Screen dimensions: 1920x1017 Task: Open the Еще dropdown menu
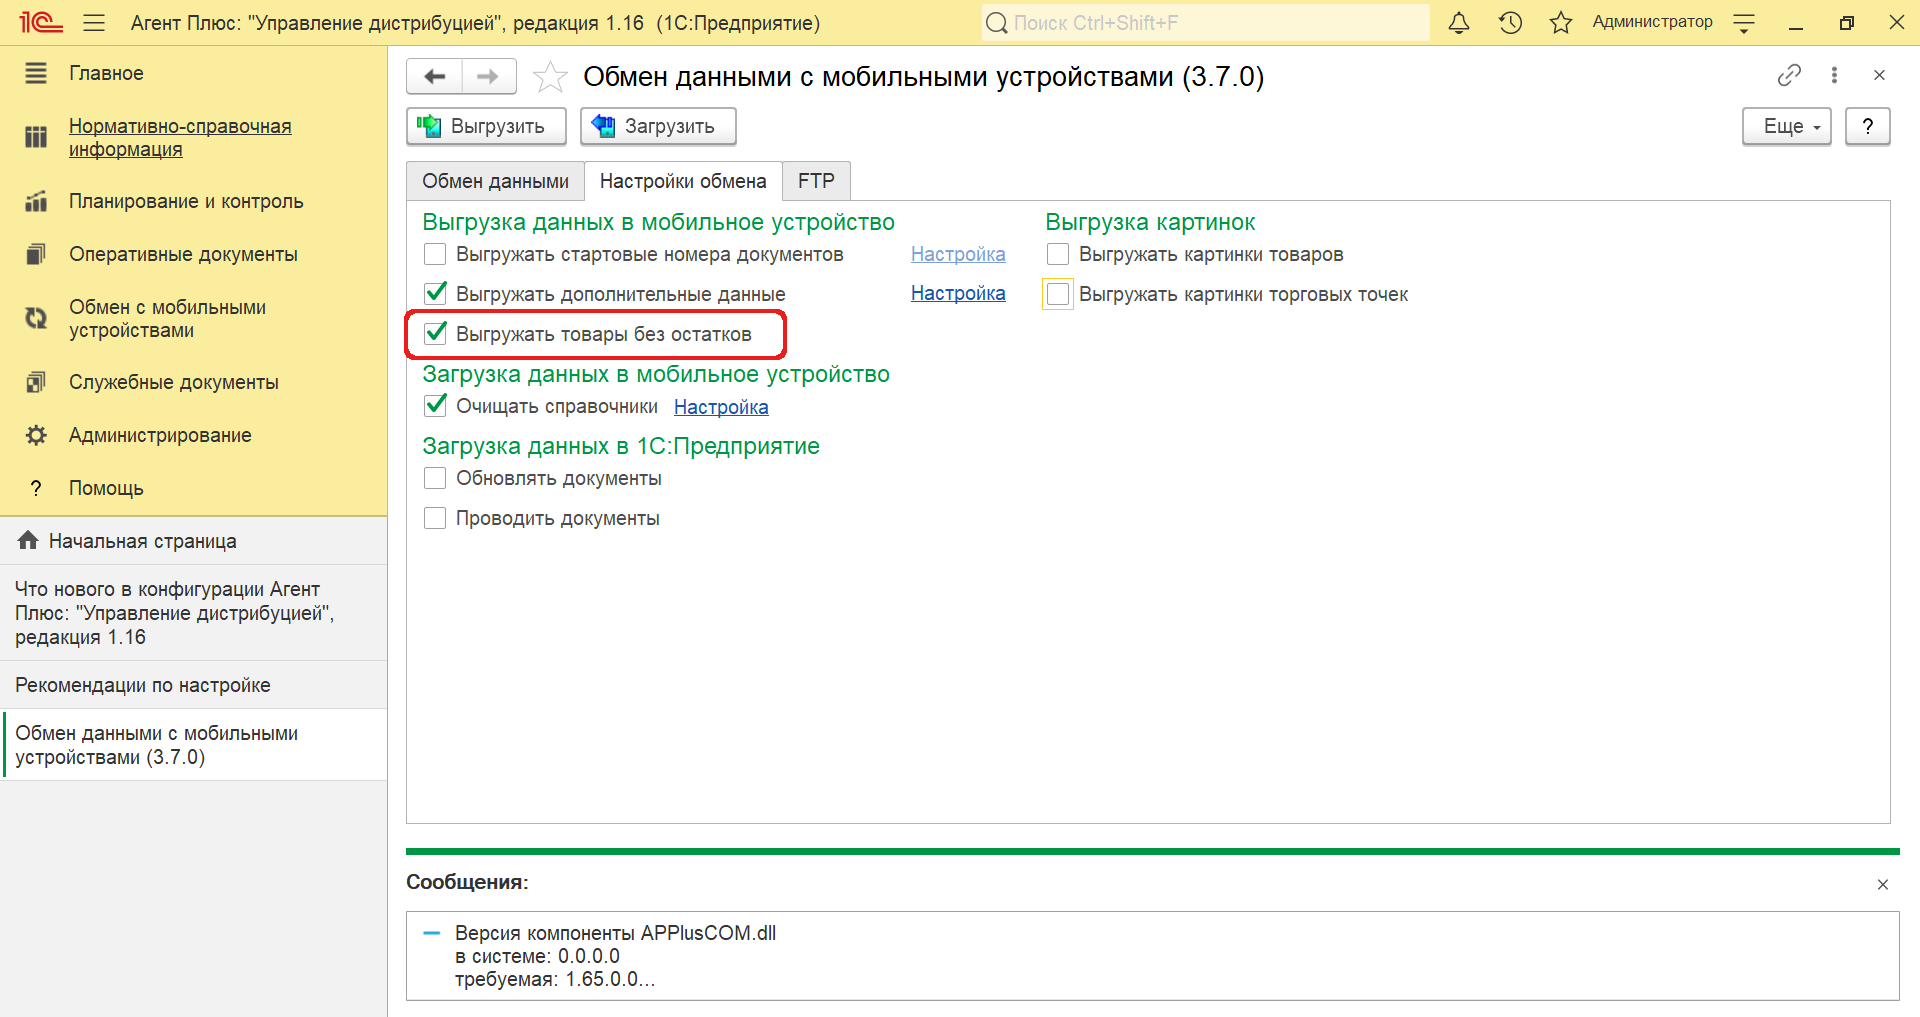coord(1786,126)
